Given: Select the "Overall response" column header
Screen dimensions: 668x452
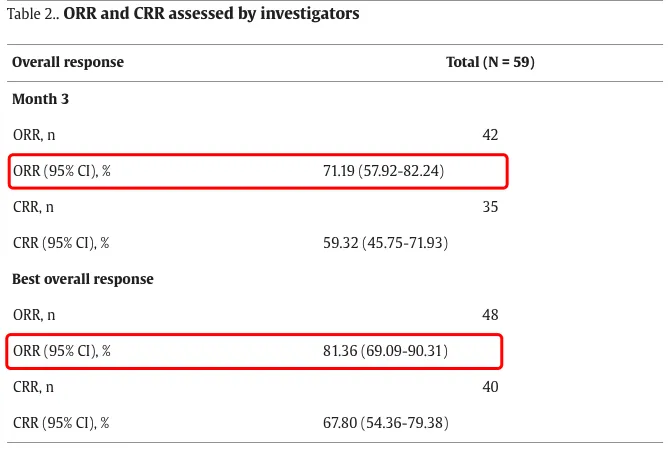Looking at the screenshot, I should point(68,62).
